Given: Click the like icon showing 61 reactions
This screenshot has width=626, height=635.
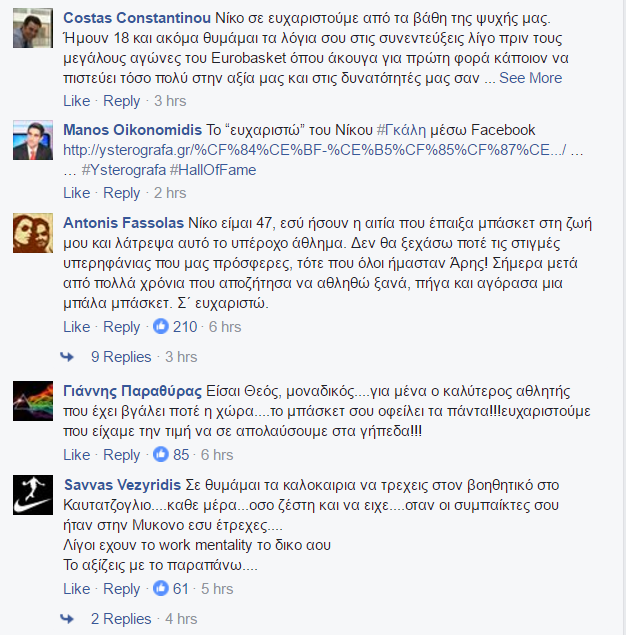Looking at the screenshot, I should (161, 588).
